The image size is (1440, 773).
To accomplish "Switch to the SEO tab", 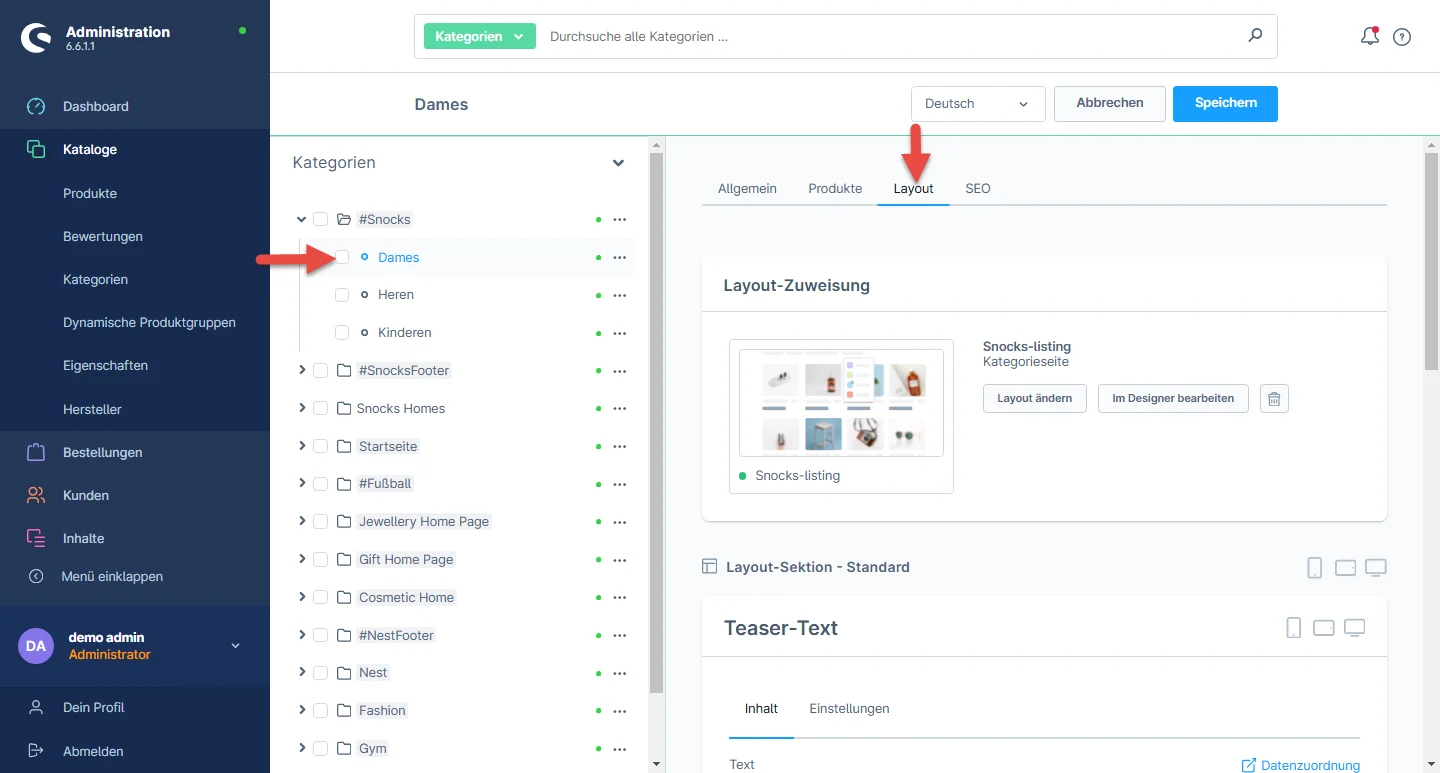I will coord(977,188).
